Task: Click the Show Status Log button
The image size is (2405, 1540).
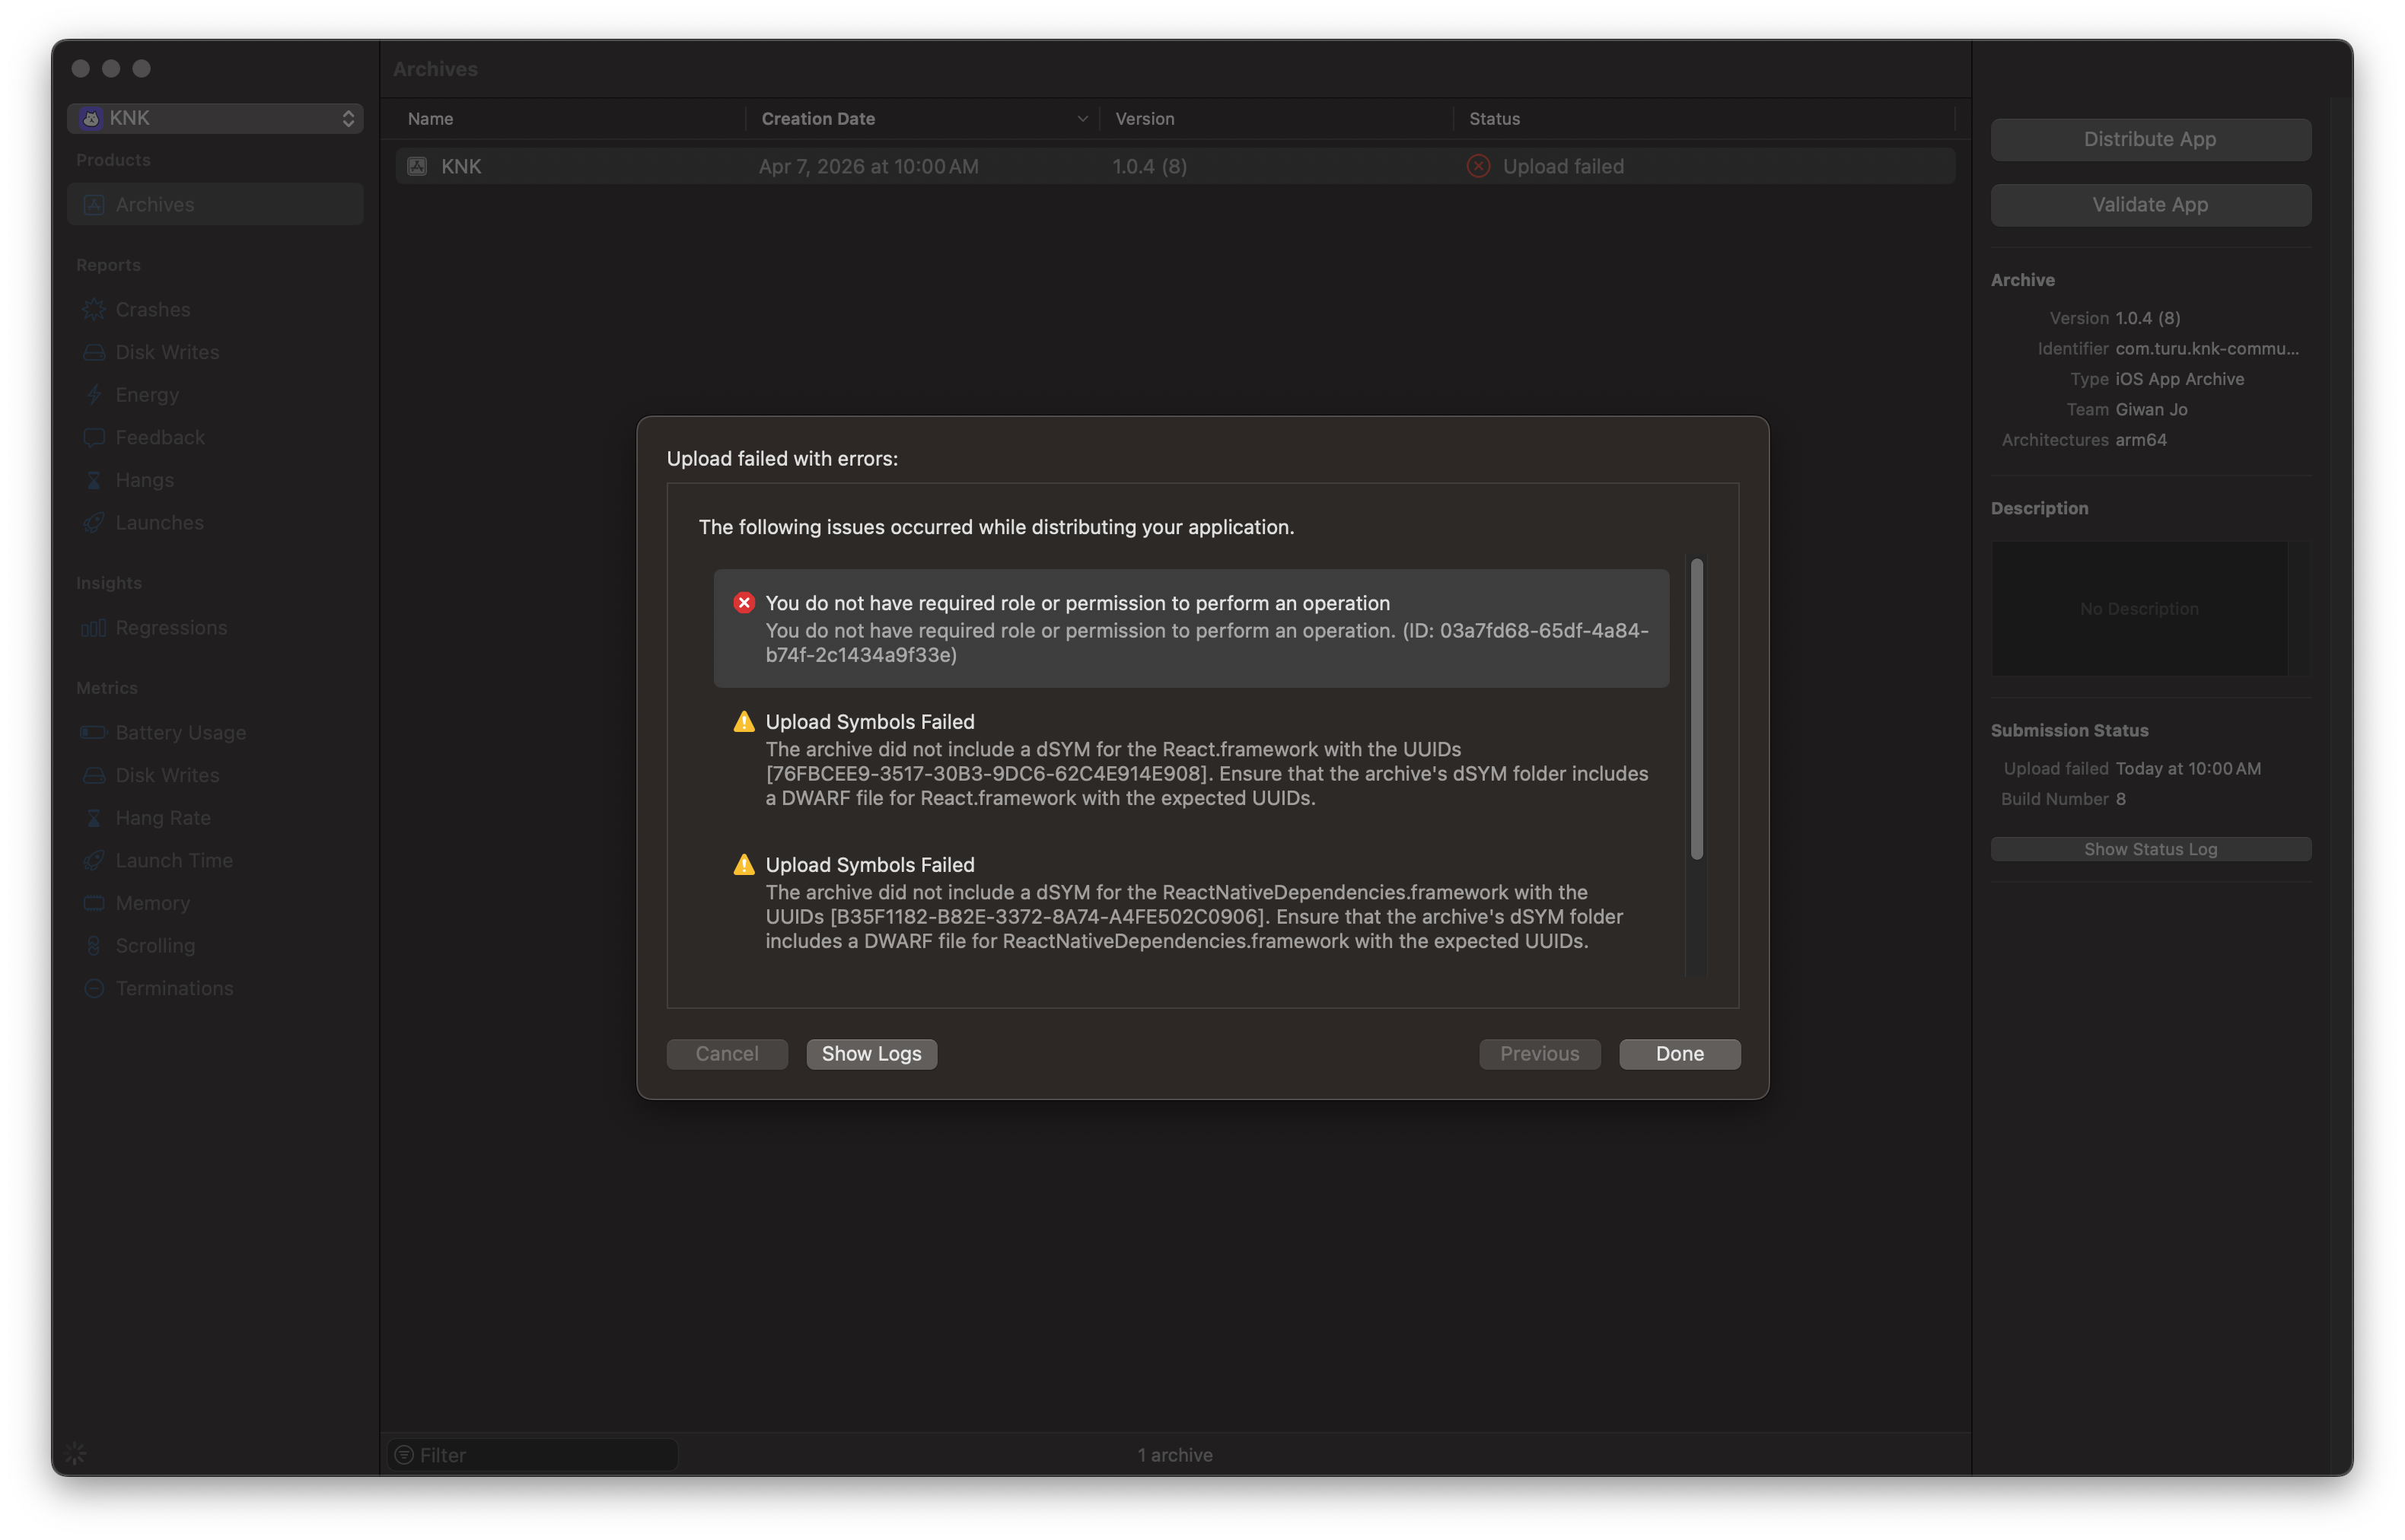Action: pos(2150,849)
